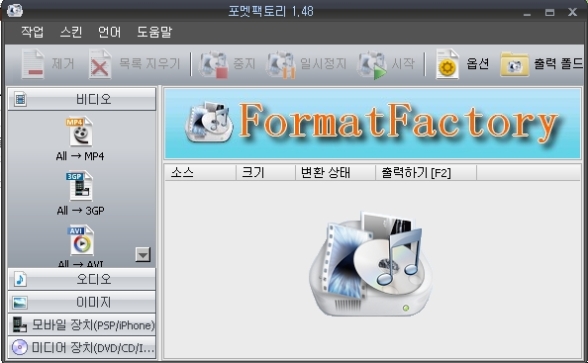Click the 제거 toolbar label

[63, 63]
